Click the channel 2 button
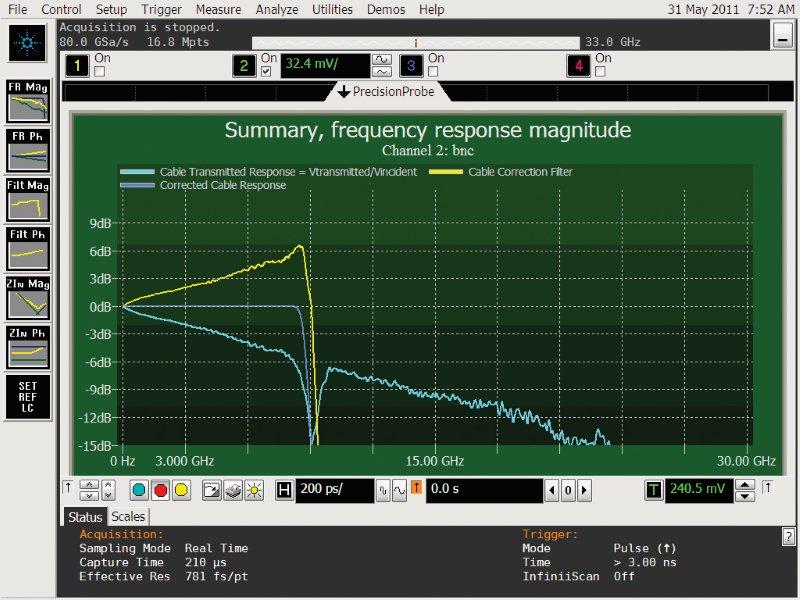 pyautogui.click(x=244, y=67)
